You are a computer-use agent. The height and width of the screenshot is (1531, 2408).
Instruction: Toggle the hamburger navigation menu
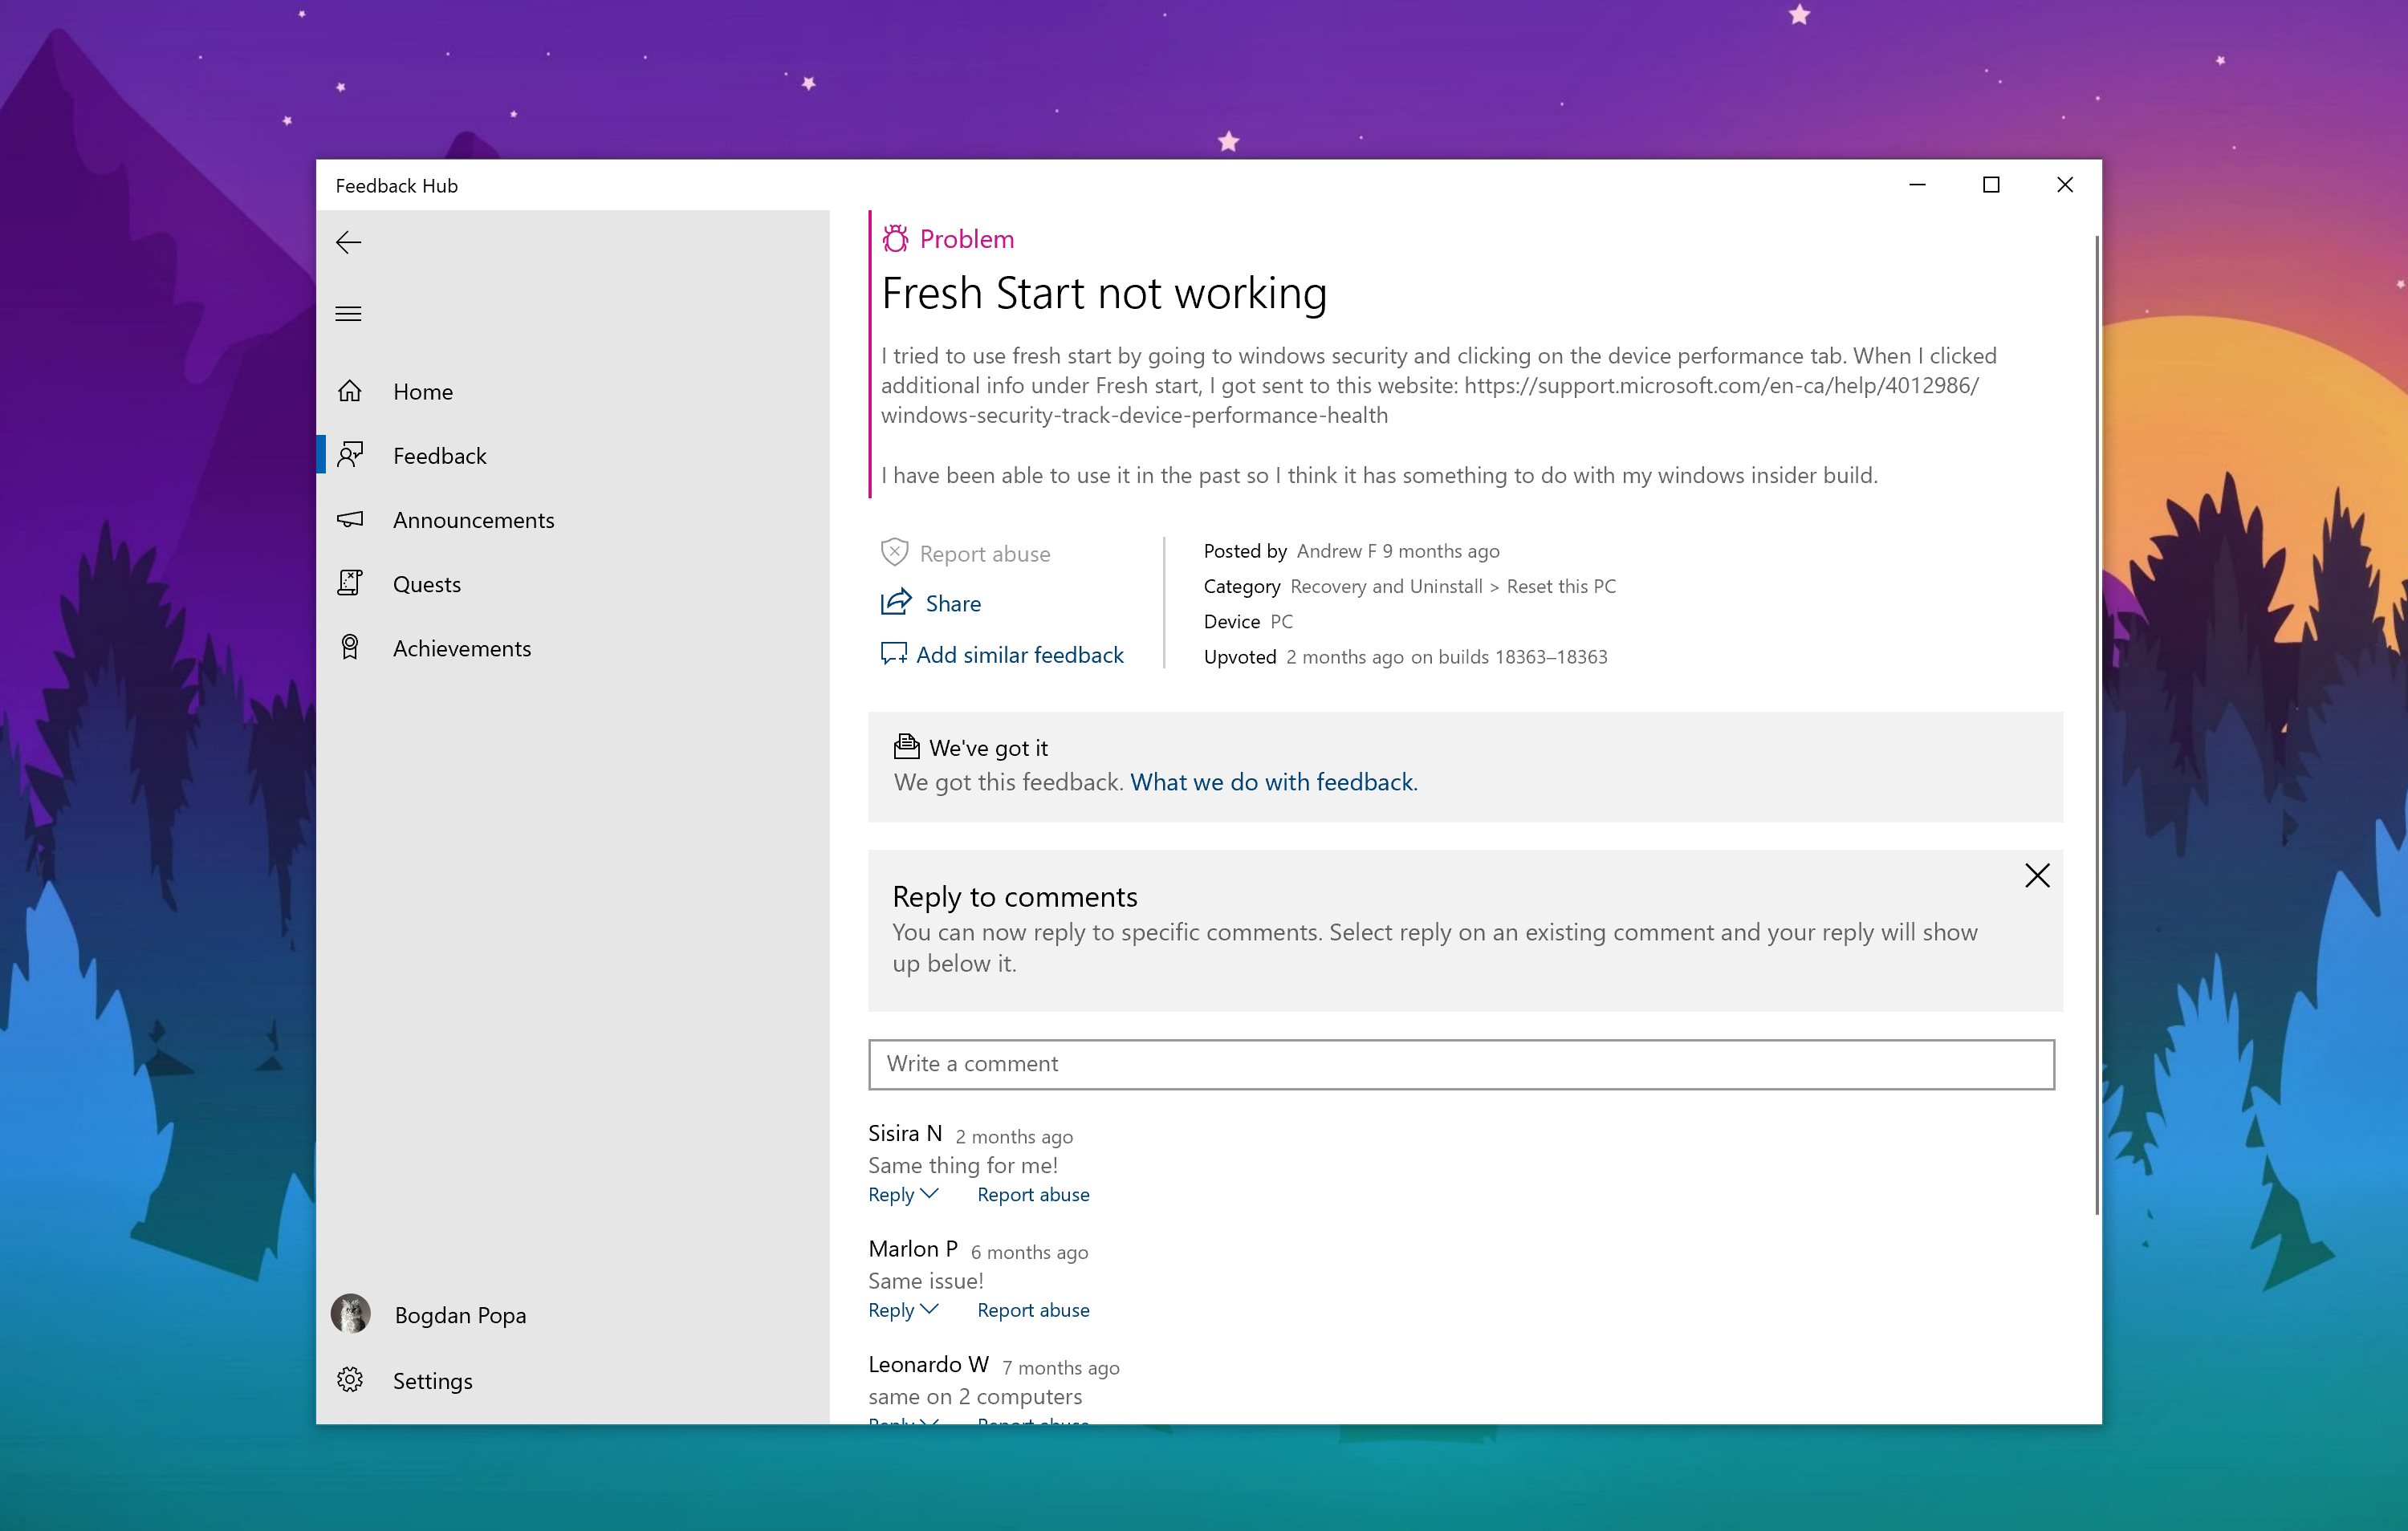[348, 314]
